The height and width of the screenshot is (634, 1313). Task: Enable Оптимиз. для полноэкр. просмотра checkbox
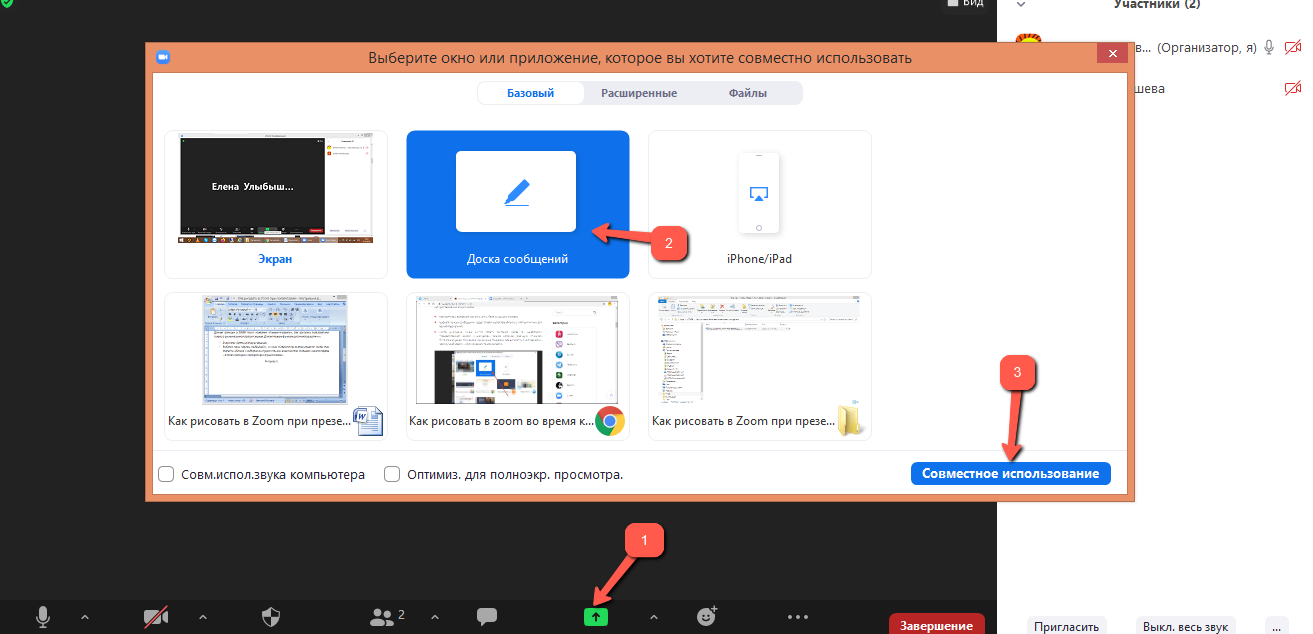[393, 474]
